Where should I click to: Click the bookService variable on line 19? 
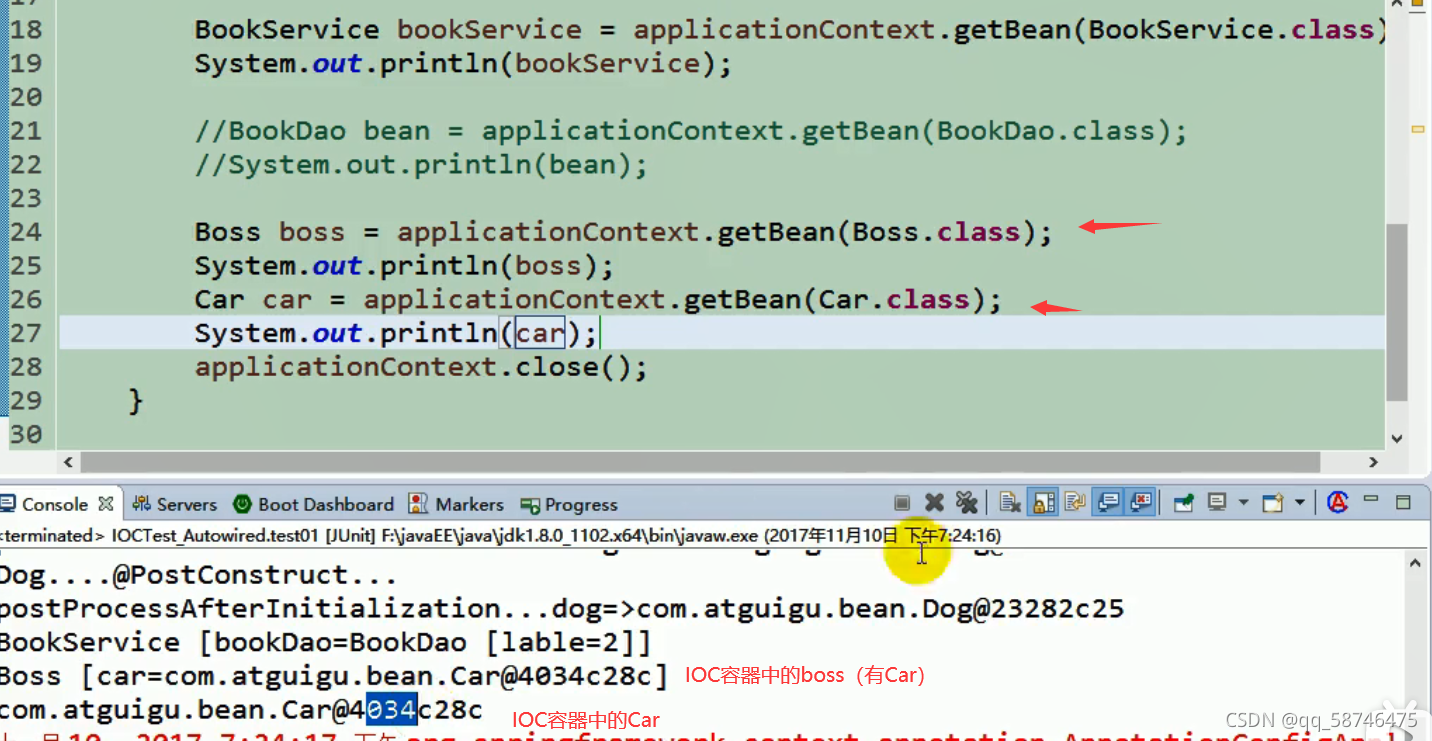point(608,64)
